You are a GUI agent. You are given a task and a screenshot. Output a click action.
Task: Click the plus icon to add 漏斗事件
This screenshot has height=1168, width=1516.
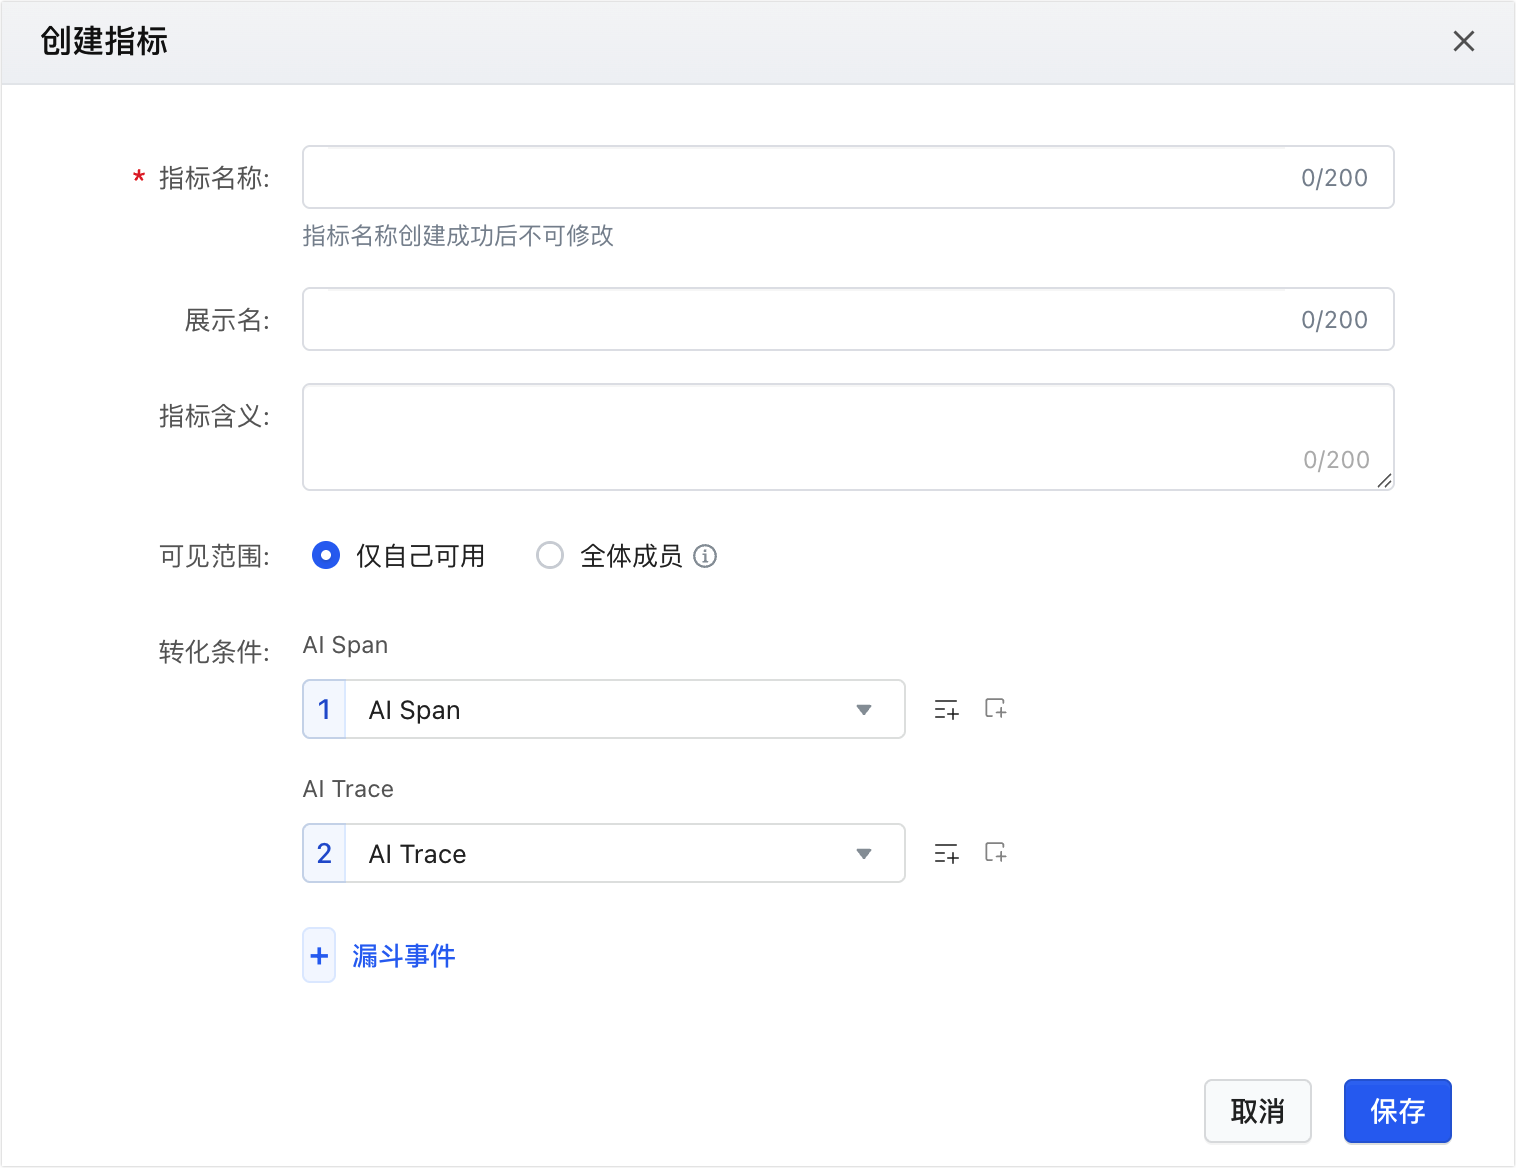[319, 956]
